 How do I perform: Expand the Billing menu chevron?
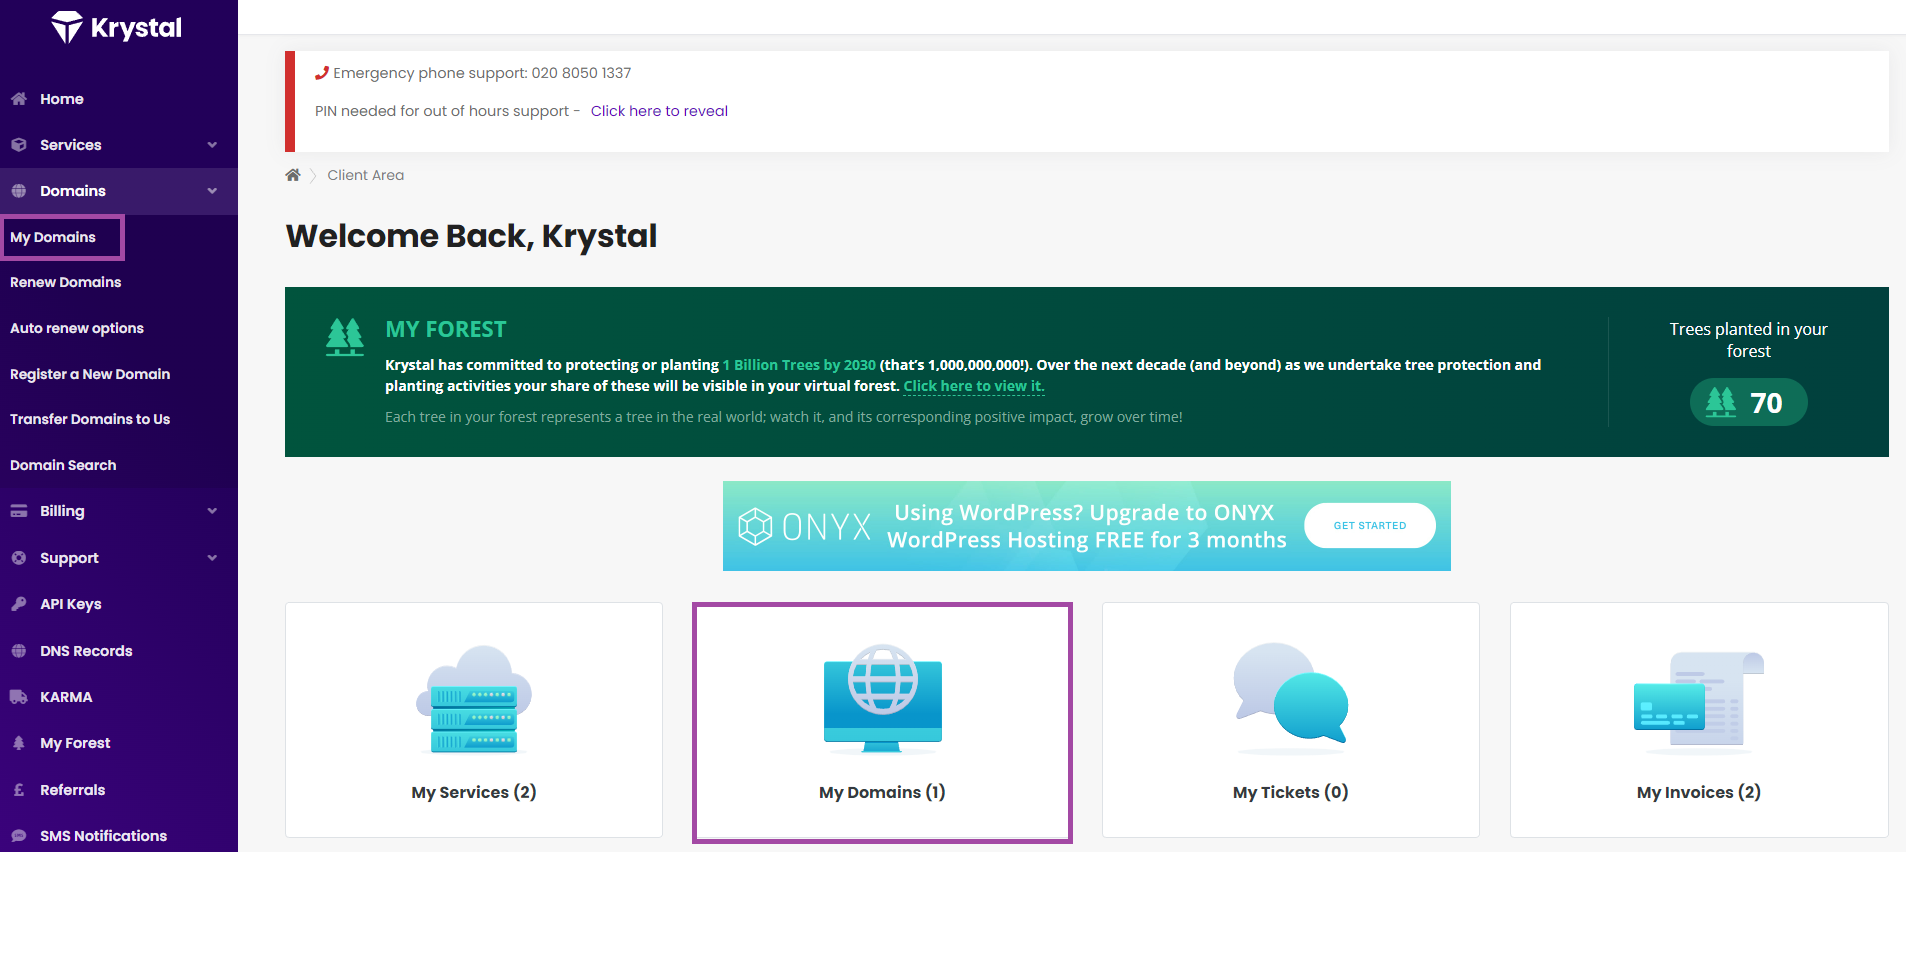pyautogui.click(x=212, y=511)
